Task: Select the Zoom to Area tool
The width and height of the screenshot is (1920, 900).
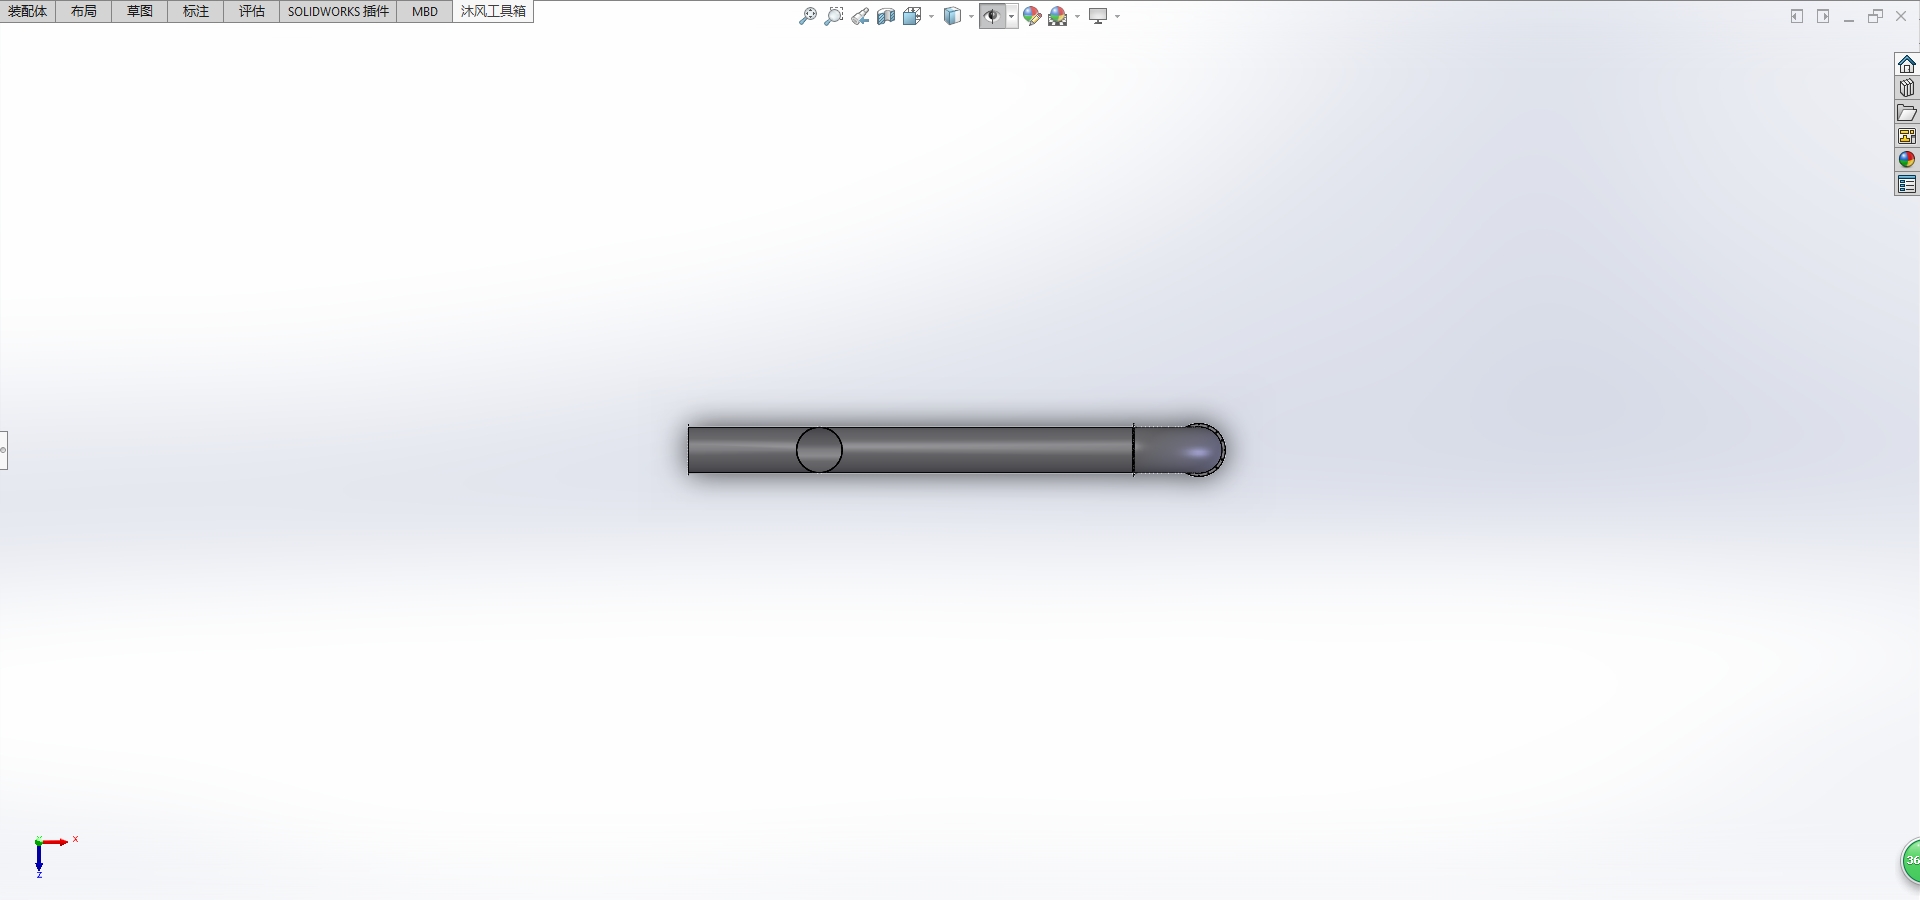Action: pyautogui.click(x=834, y=16)
